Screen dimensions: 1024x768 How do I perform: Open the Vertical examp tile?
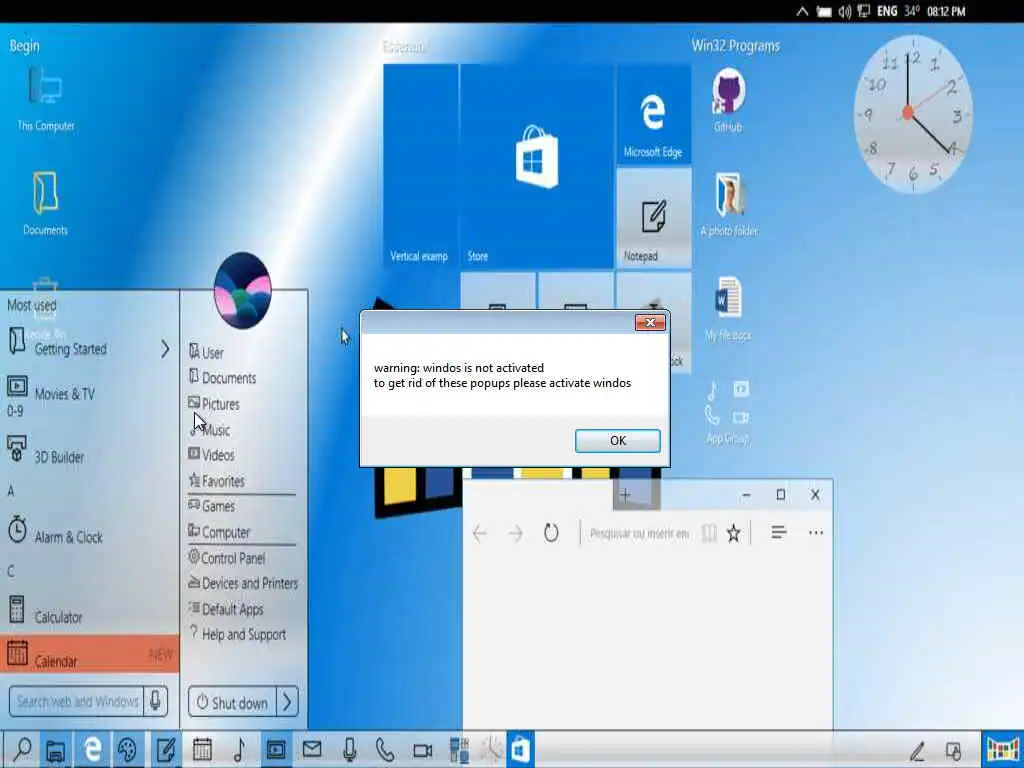point(420,166)
